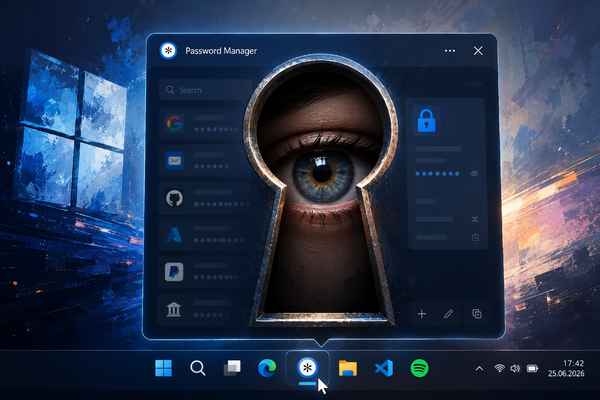This screenshot has width=600, height=400.
Task: Click the Search input field
Action: (205, 90)
